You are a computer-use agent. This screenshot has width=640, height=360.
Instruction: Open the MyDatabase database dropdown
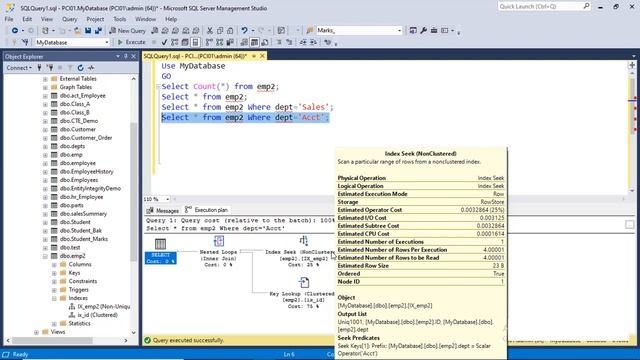107,42
